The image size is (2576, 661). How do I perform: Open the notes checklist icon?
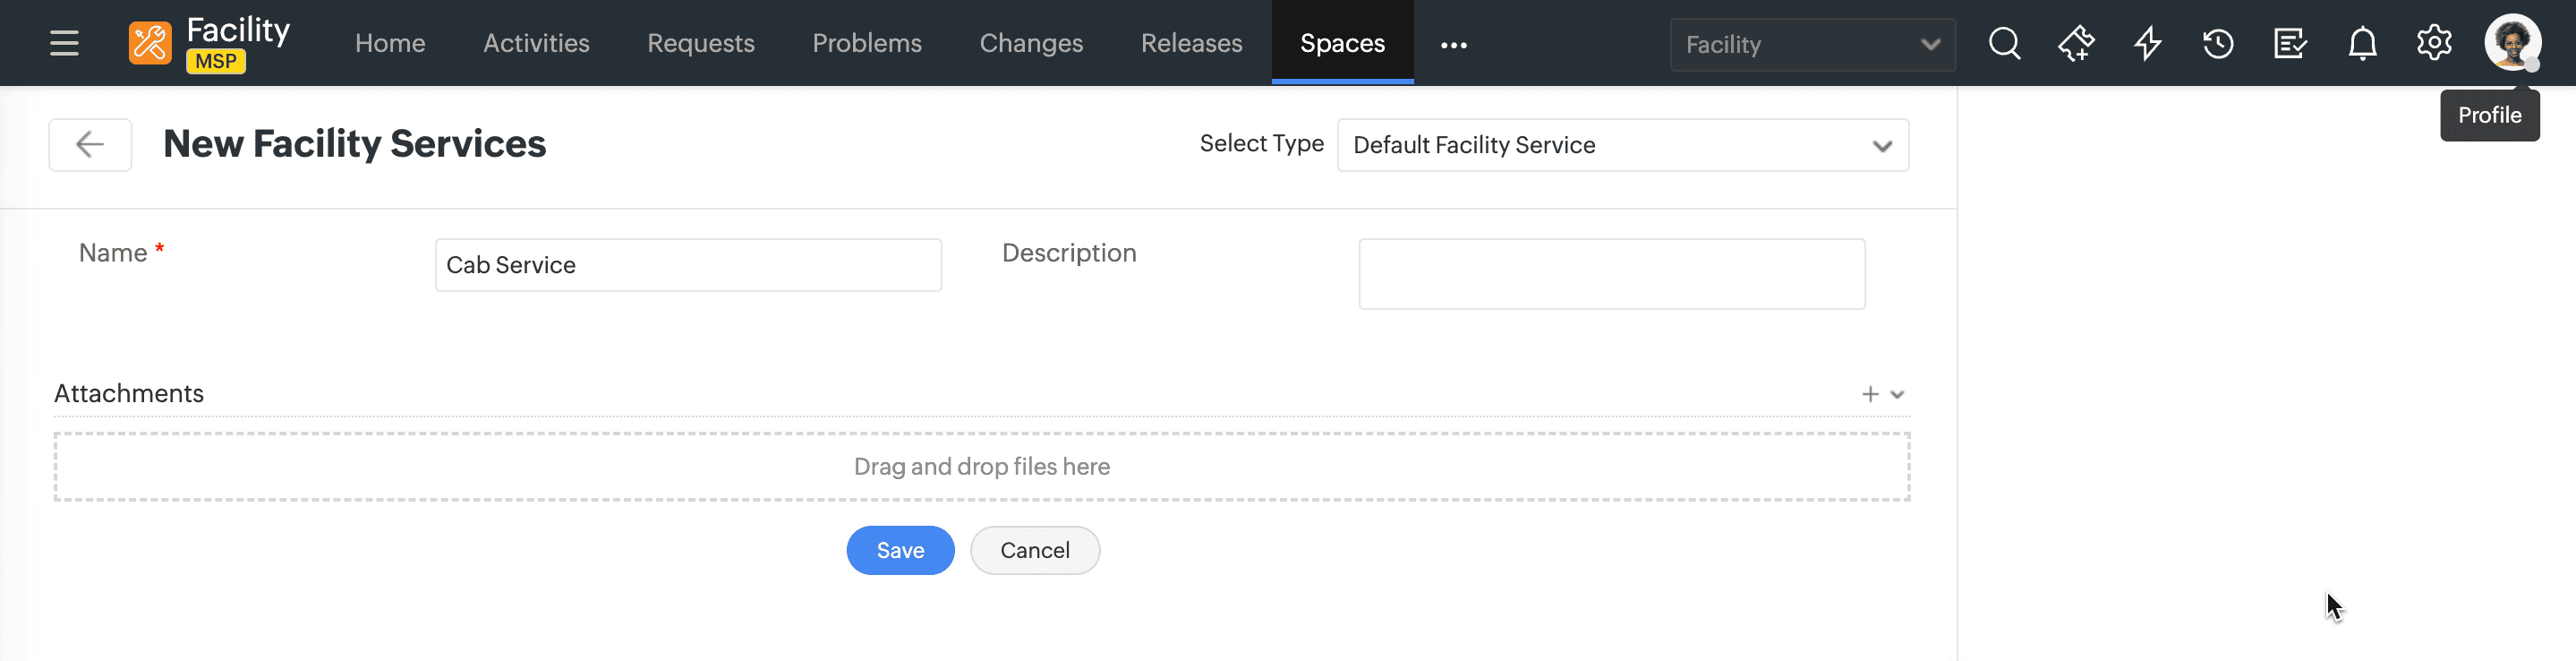click(2290, 43)
